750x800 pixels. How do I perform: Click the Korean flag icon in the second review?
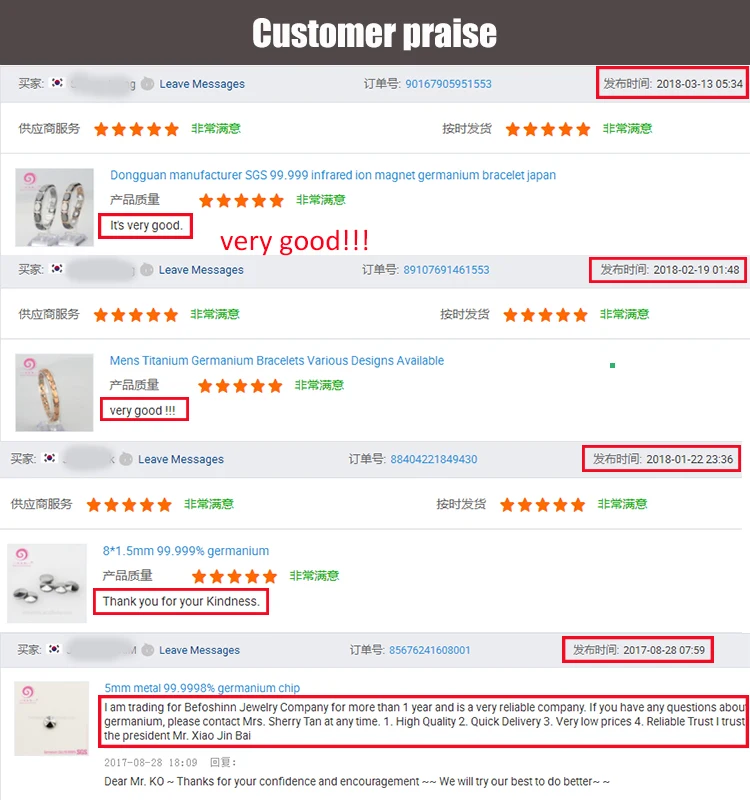click(x=57, y=268)
